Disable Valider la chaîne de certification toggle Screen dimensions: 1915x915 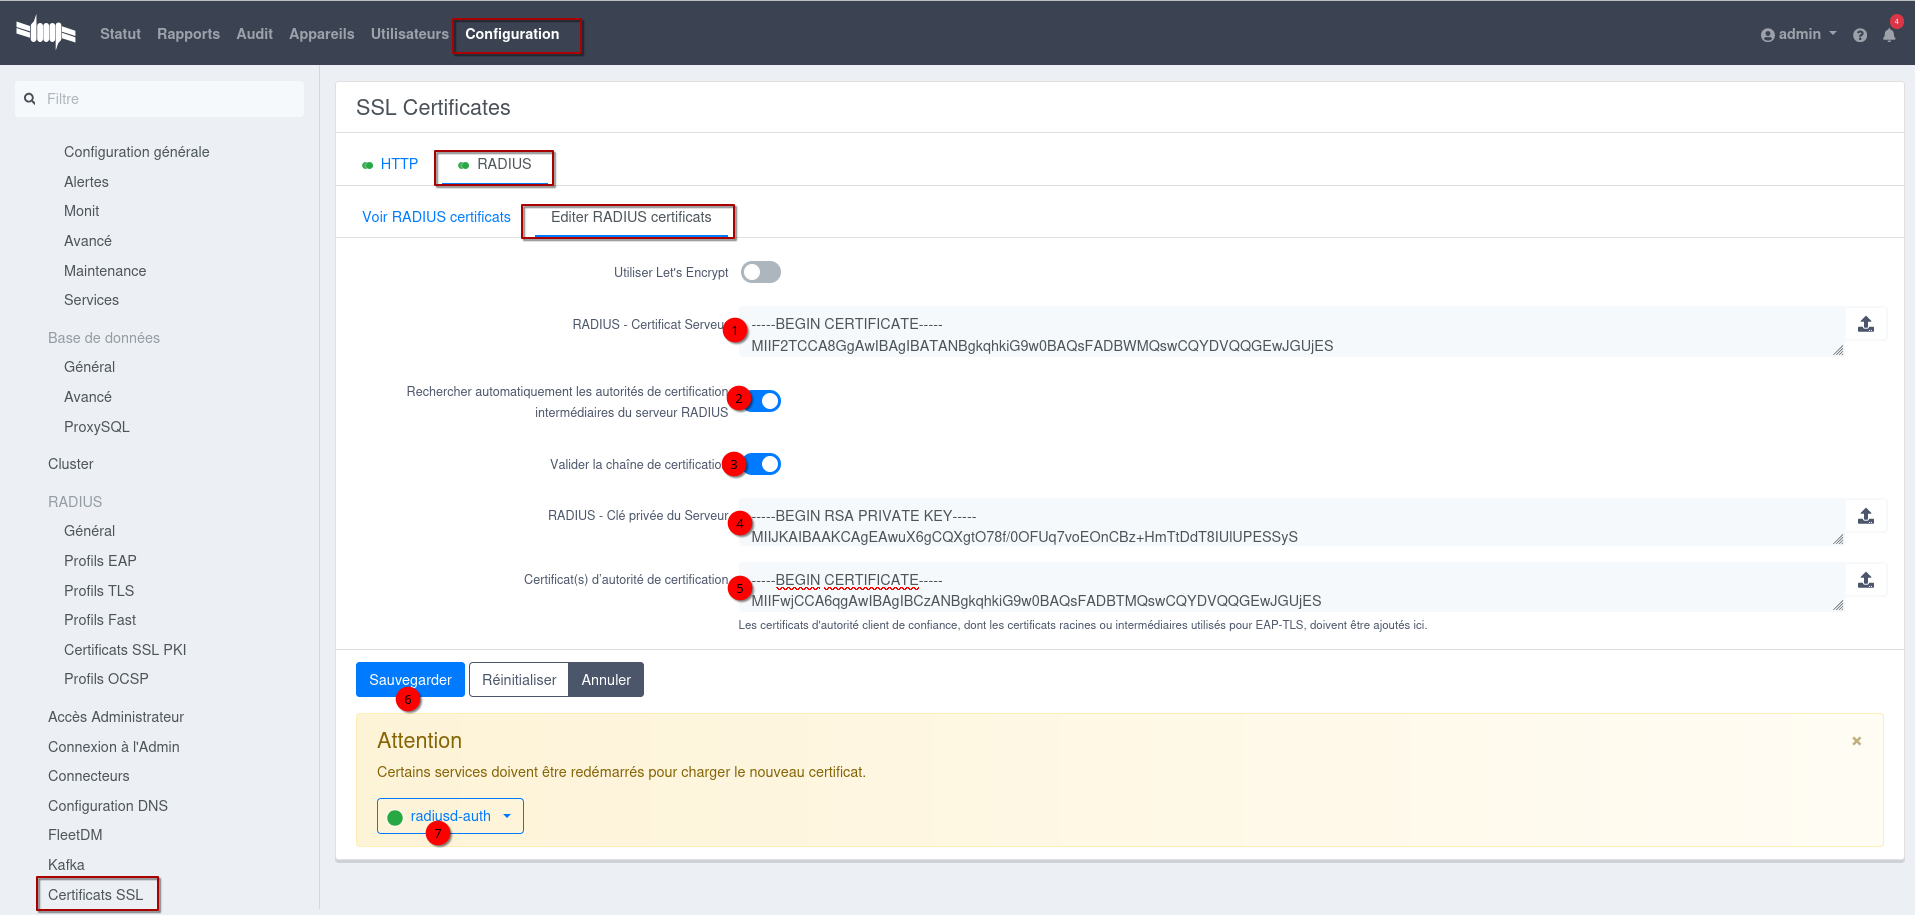point(764,464)
